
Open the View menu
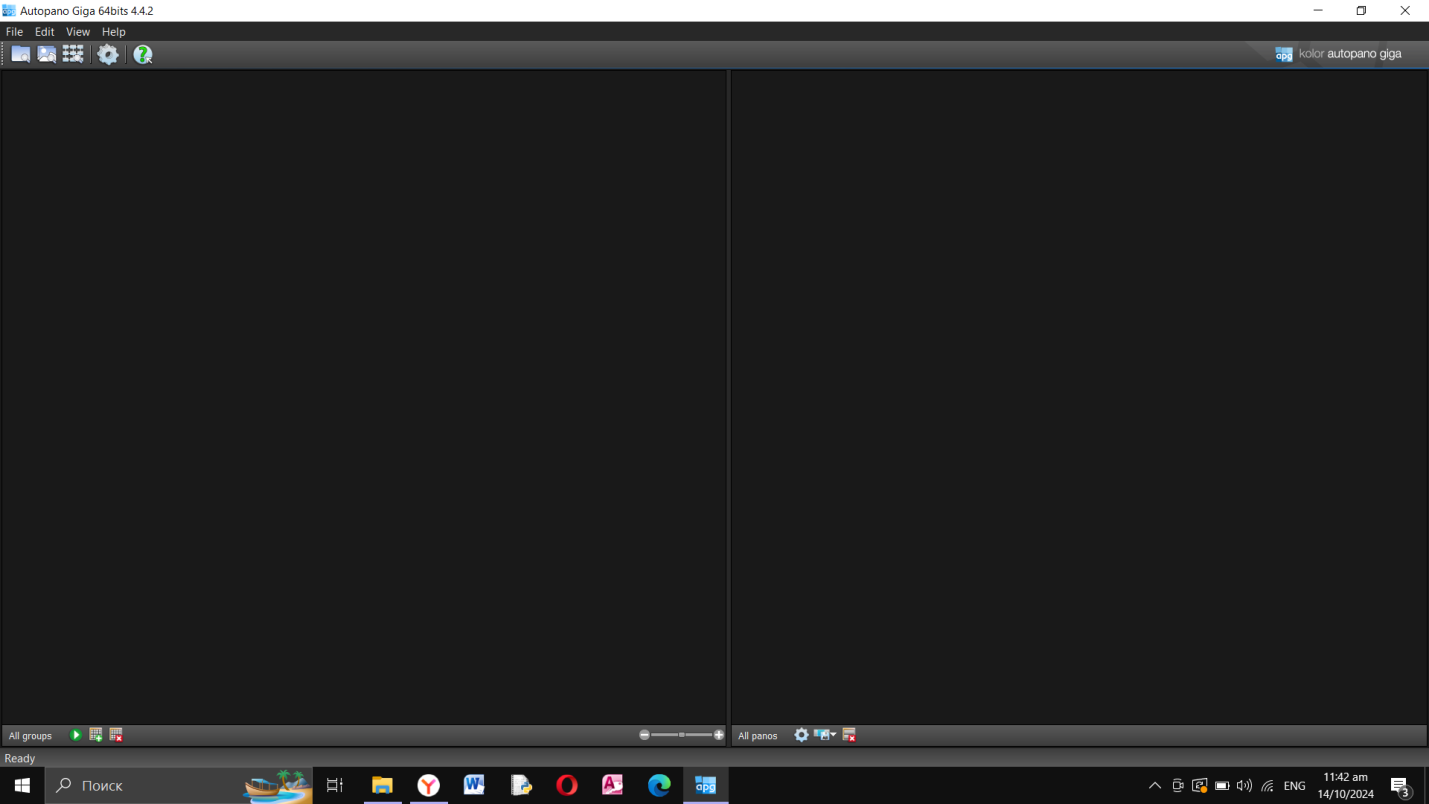pyautogui.click(x=78, y=32)
